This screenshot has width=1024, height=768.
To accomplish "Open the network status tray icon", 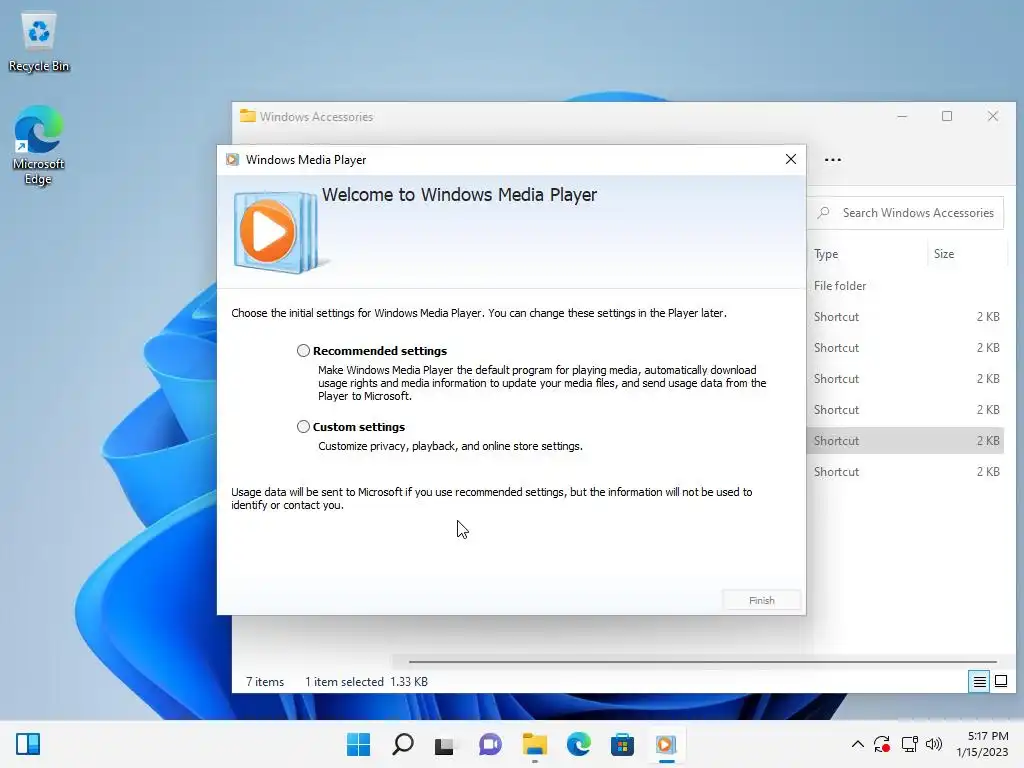I will [x=909, y=744].
